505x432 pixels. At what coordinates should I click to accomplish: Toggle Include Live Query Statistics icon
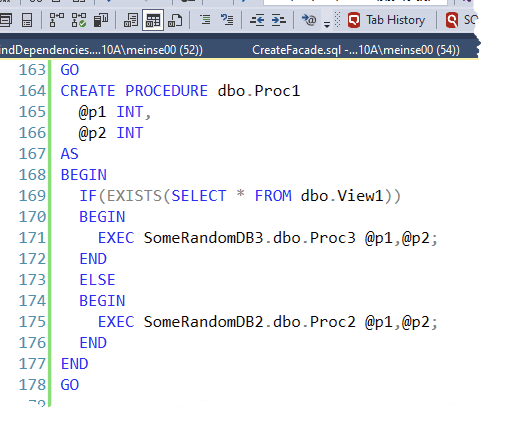(79, 20)
